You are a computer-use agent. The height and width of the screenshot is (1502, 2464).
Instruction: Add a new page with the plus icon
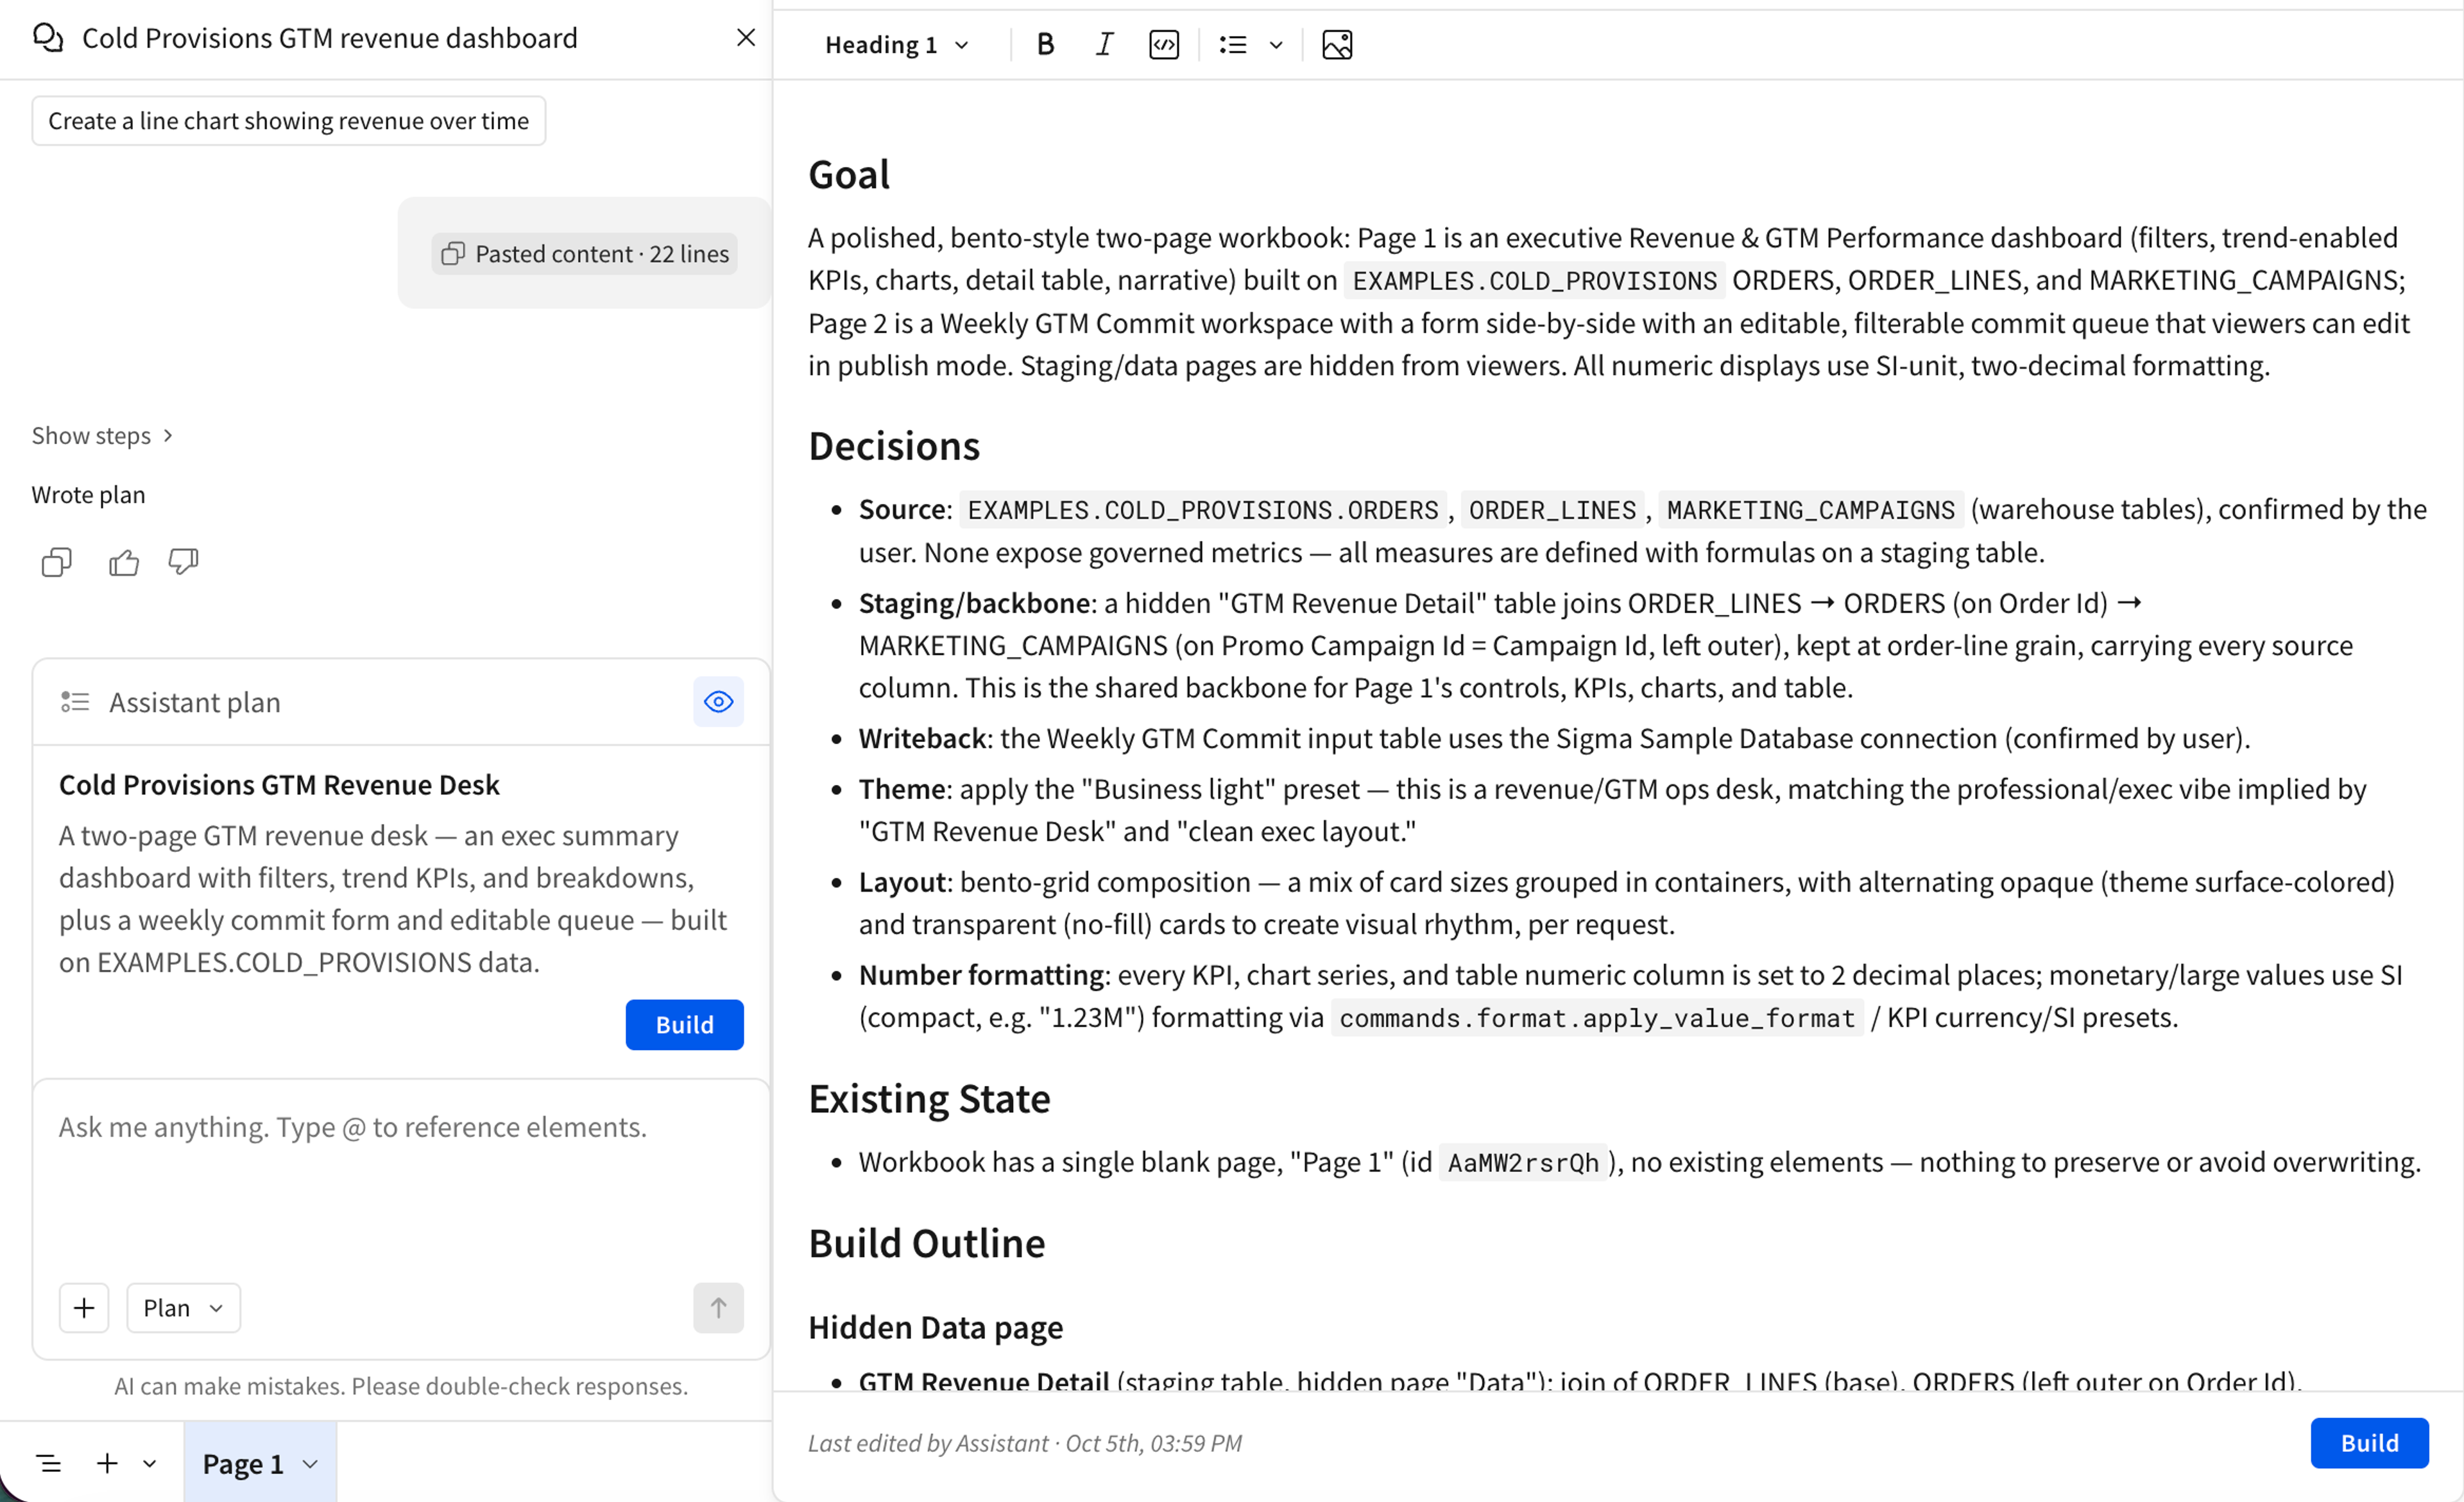click(106, 1464)
